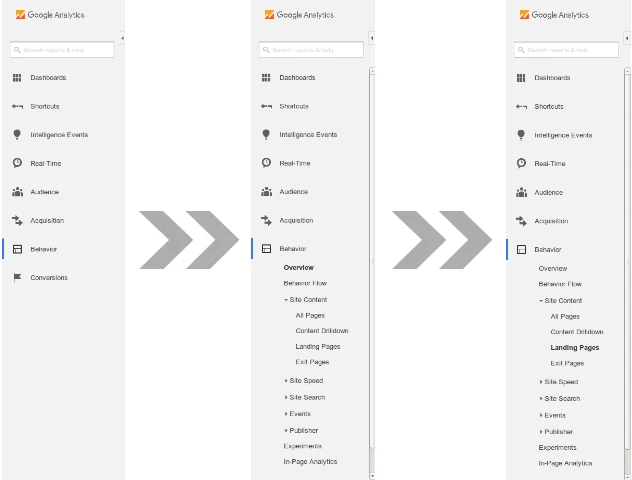Expand Events in right panel
This screenshot has height=480, width=632.
541,415
